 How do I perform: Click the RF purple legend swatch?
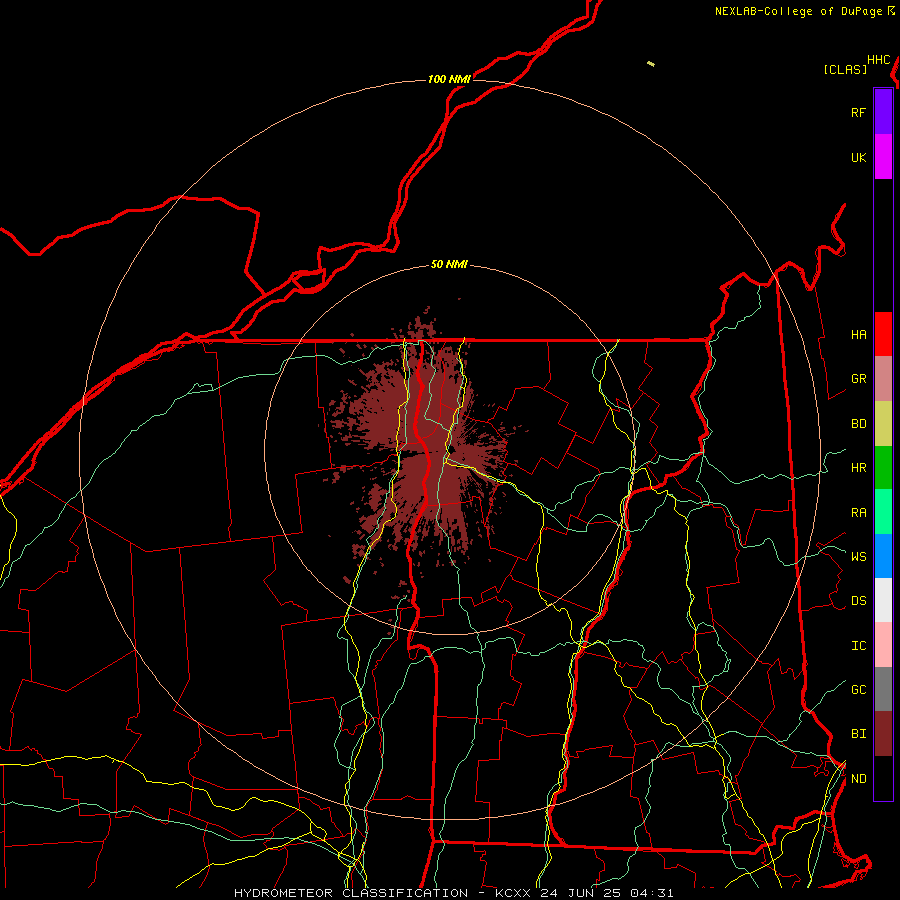pos(883,112)
